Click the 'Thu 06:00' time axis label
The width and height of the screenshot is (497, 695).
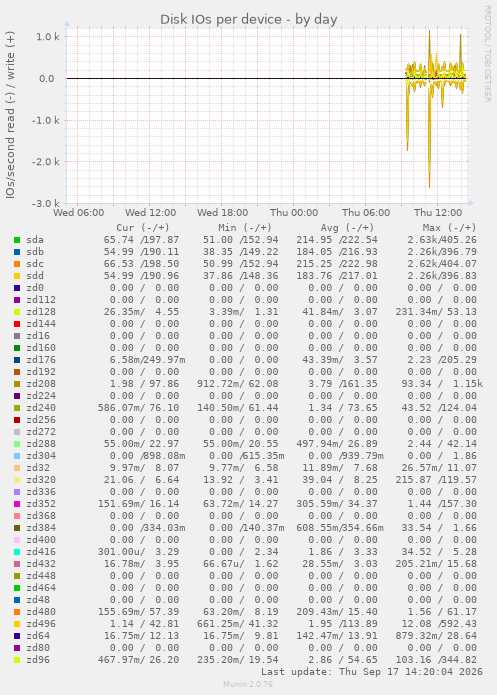(366, 213)
